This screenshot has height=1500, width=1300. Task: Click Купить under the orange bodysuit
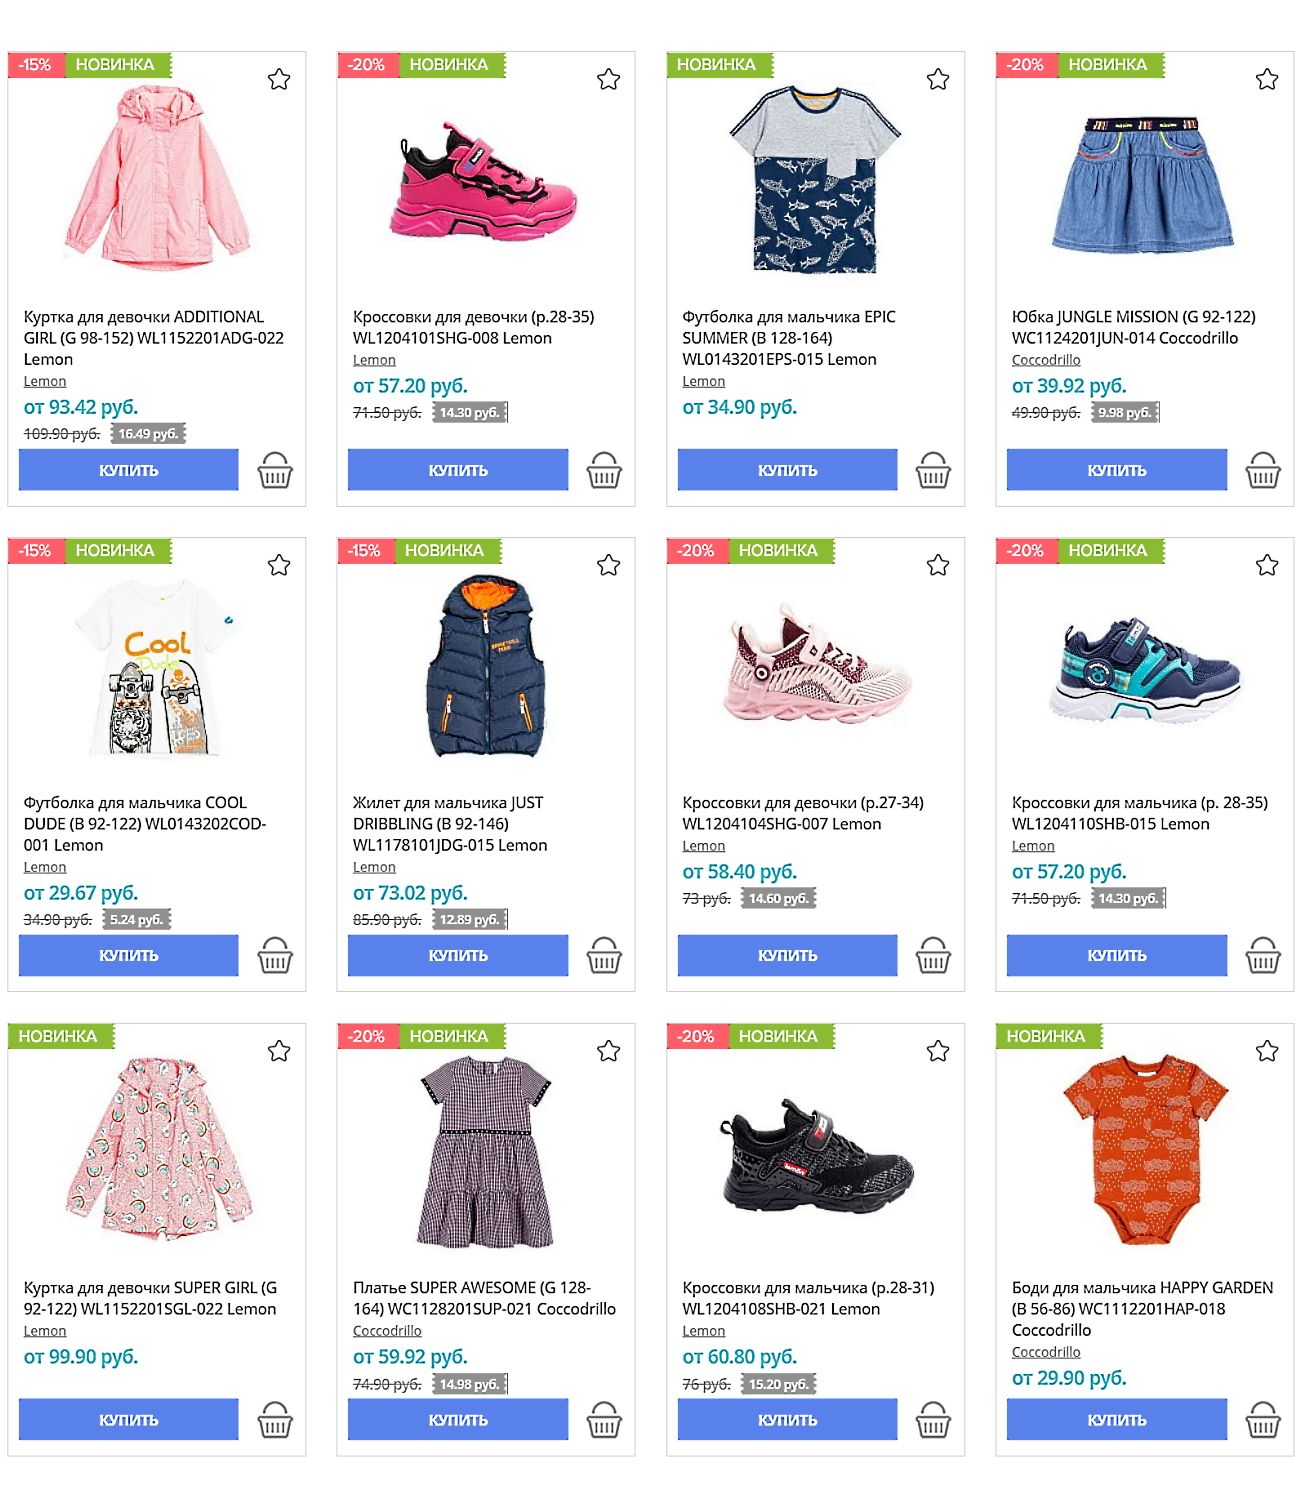click(1116, 1420)
